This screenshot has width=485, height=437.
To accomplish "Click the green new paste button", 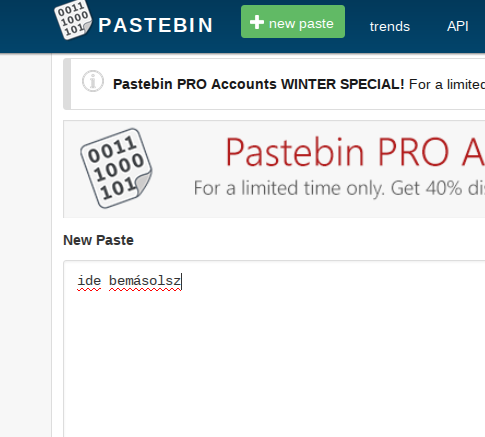I will [x=293, y=22].
